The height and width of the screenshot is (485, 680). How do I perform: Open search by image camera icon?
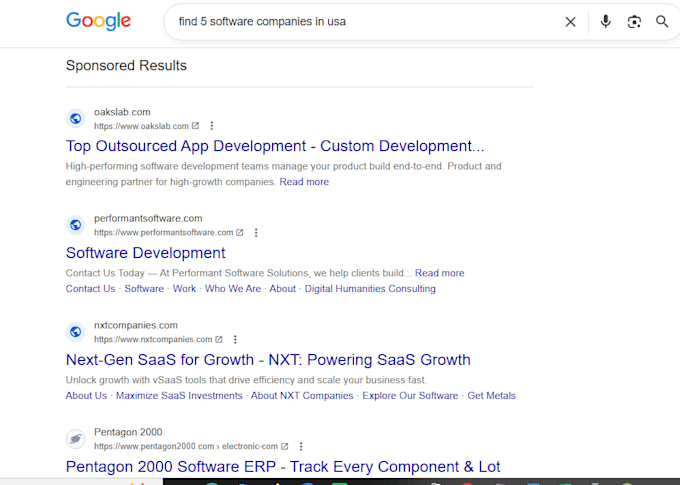634,22
